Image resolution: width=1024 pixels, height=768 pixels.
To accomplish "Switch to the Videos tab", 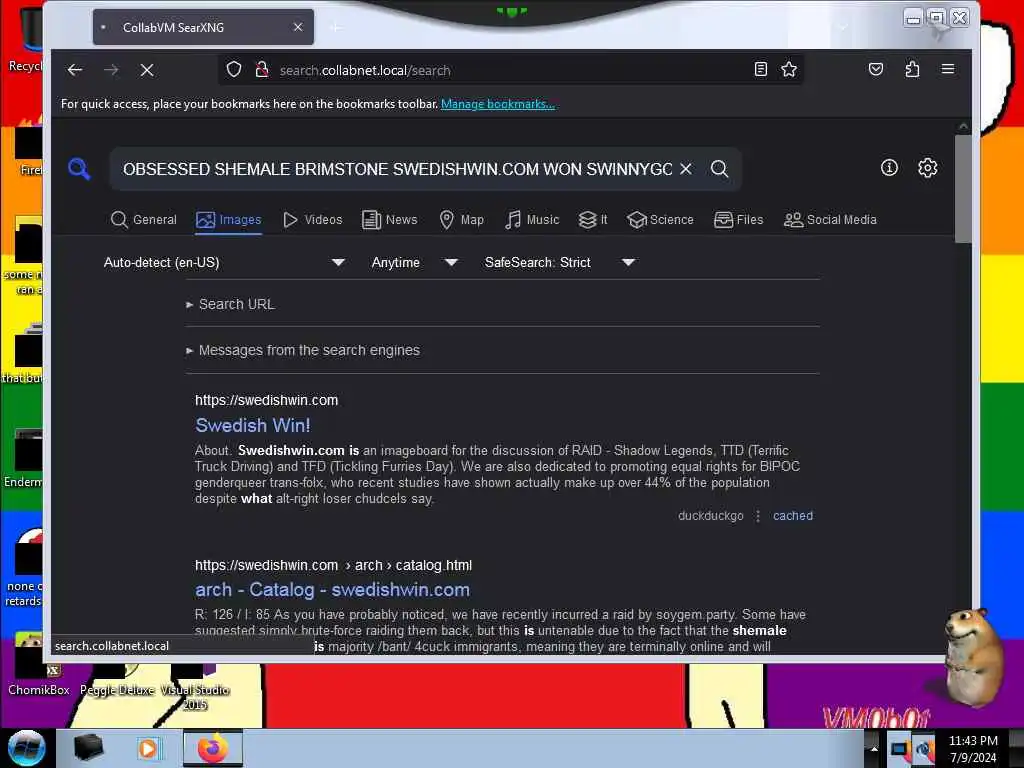I will [x=313, y=219].
